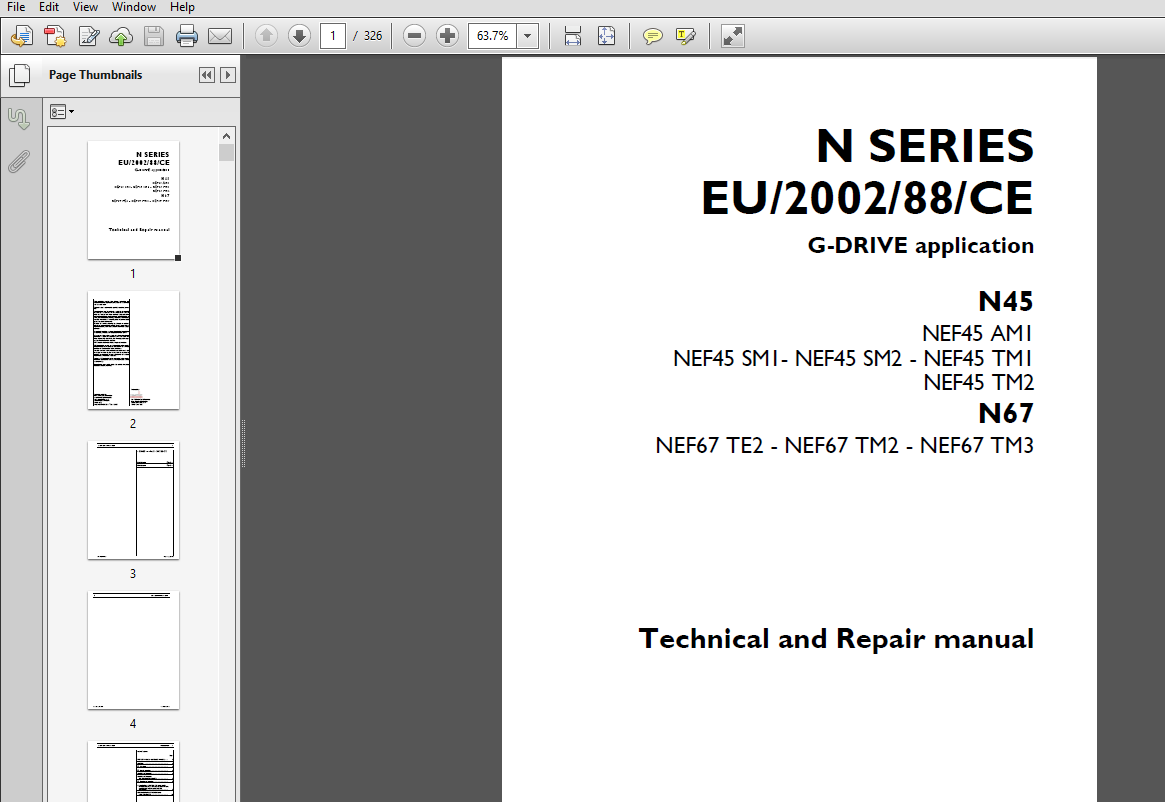Open the Edit menu

pos(49,7)
